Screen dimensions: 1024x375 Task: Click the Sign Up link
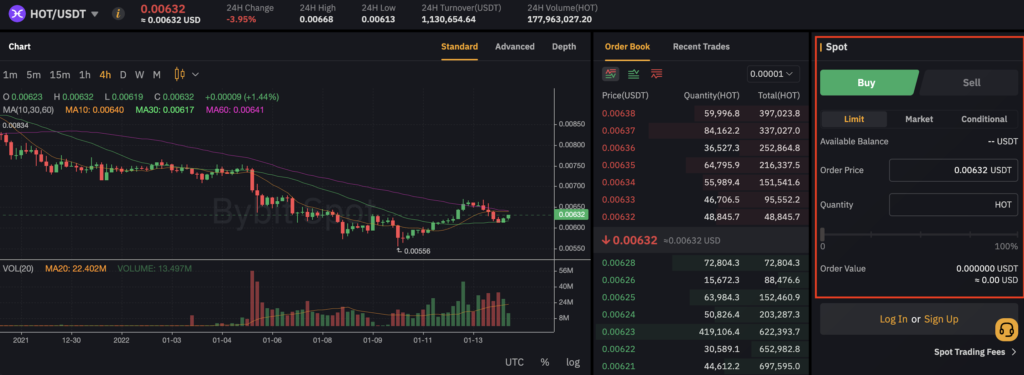pyautogui.click(x=941, y=319)
